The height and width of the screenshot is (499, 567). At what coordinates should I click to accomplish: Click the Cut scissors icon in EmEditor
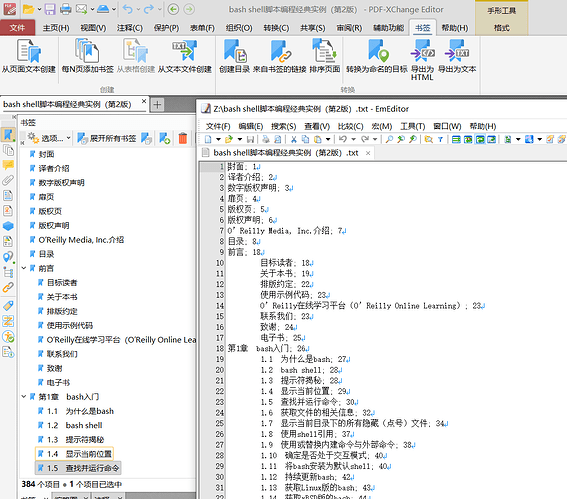click(294, 139)
